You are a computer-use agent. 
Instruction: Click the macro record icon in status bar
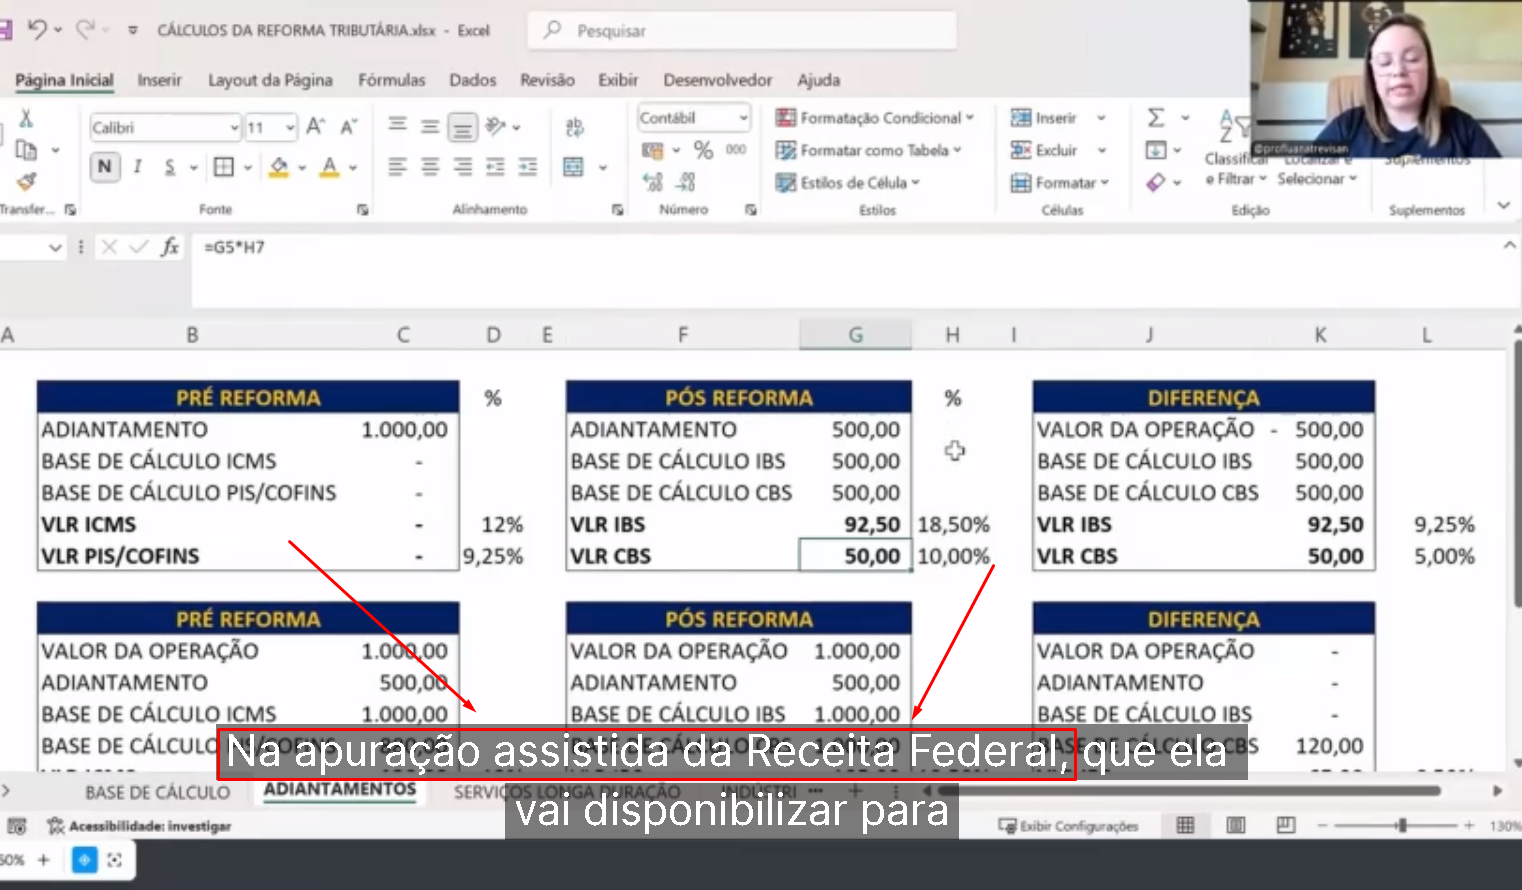(17, 826)
